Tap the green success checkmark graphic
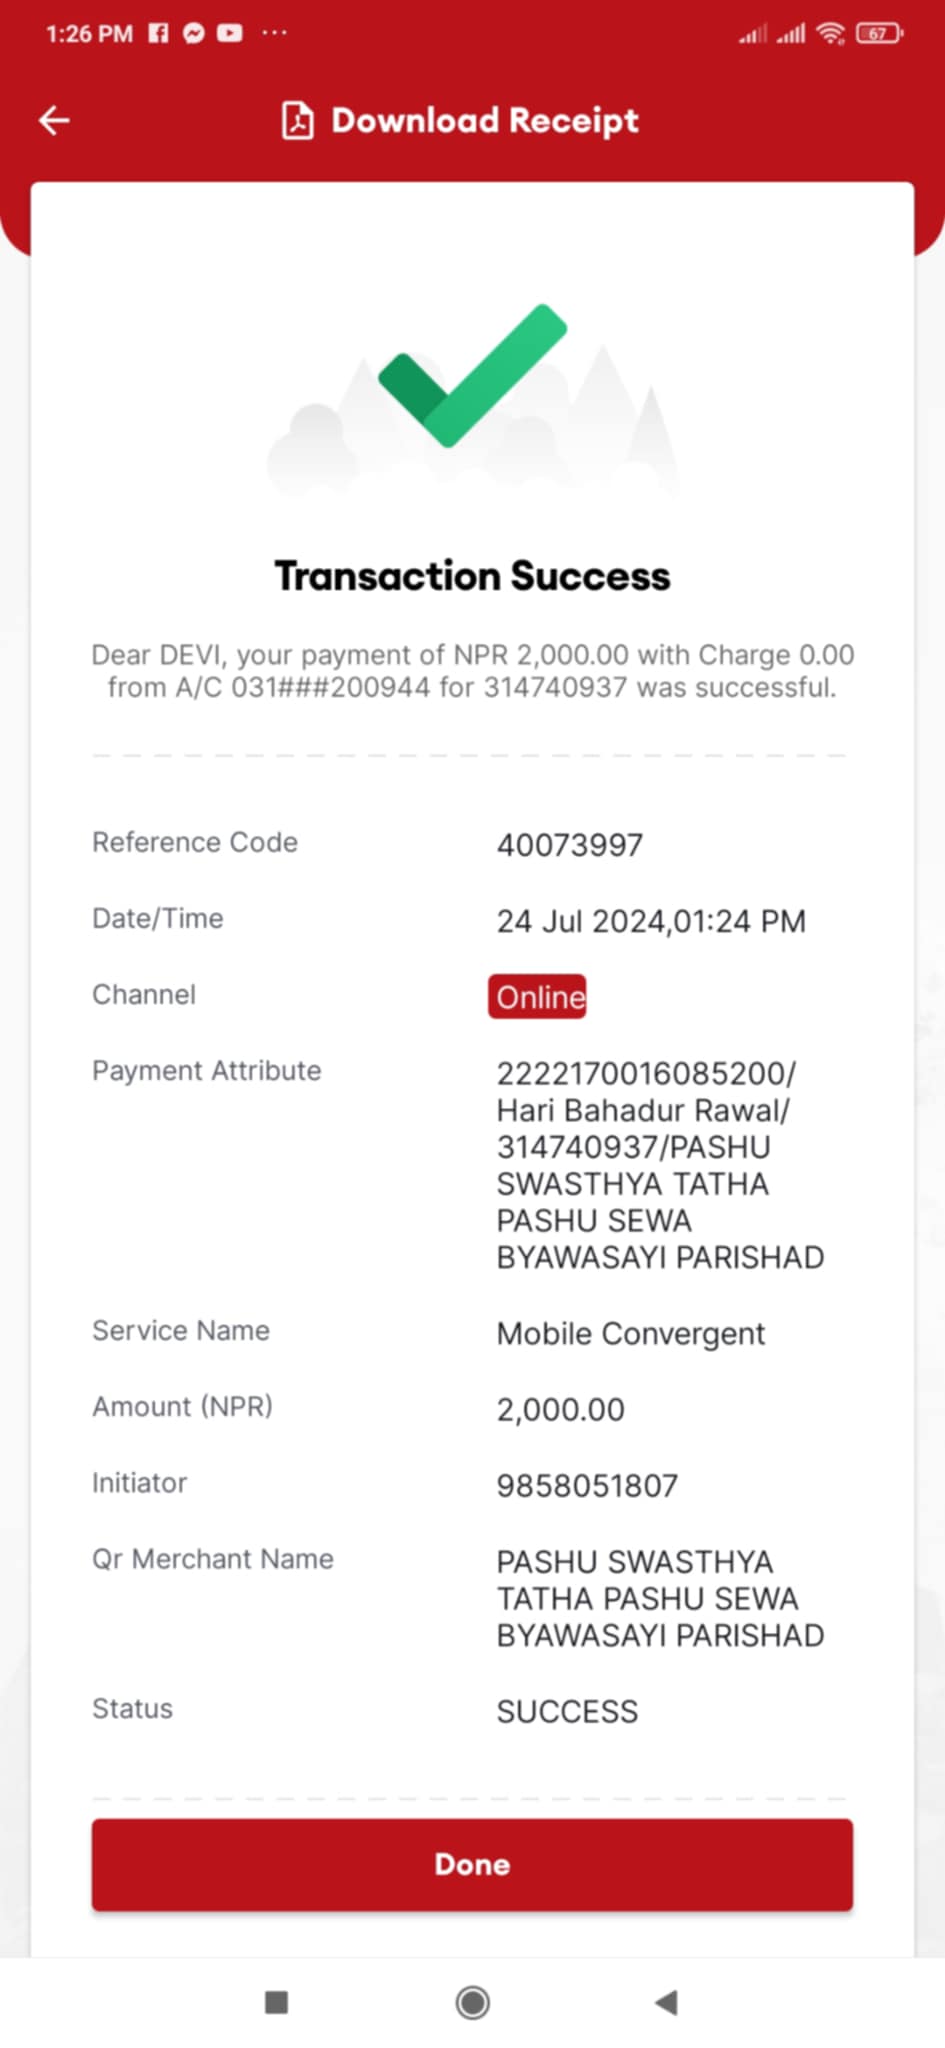Viewport: 945px width, 2048px height. (472, 376)
